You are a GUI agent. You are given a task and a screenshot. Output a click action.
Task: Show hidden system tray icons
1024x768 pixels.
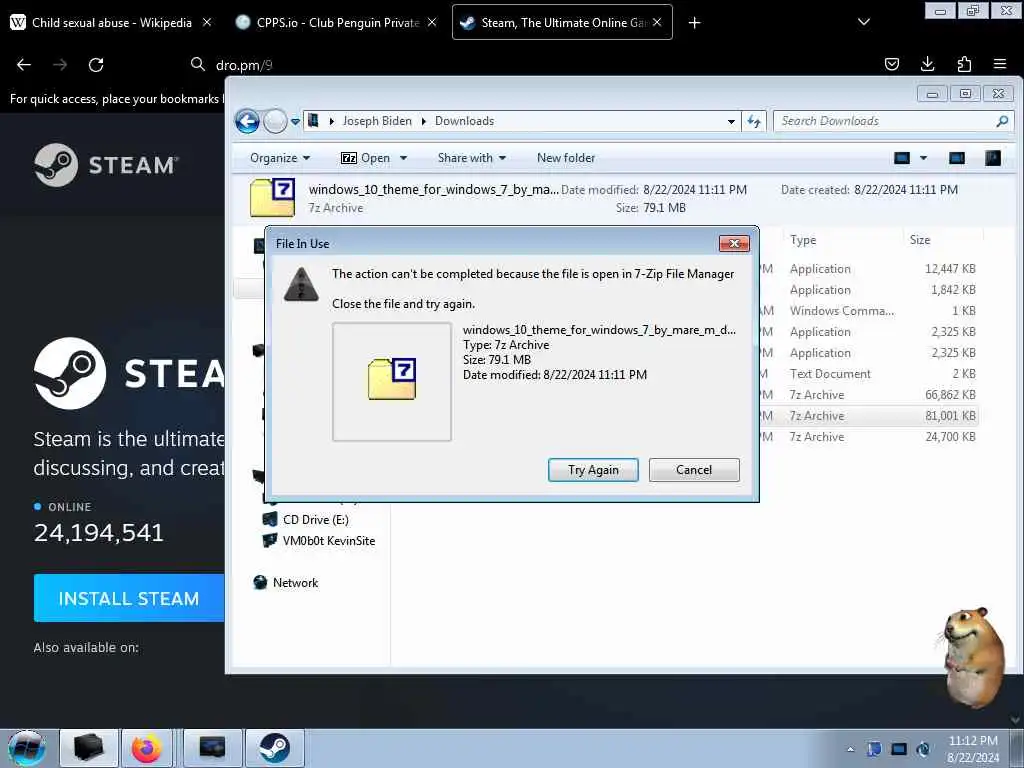coord(850,749)
